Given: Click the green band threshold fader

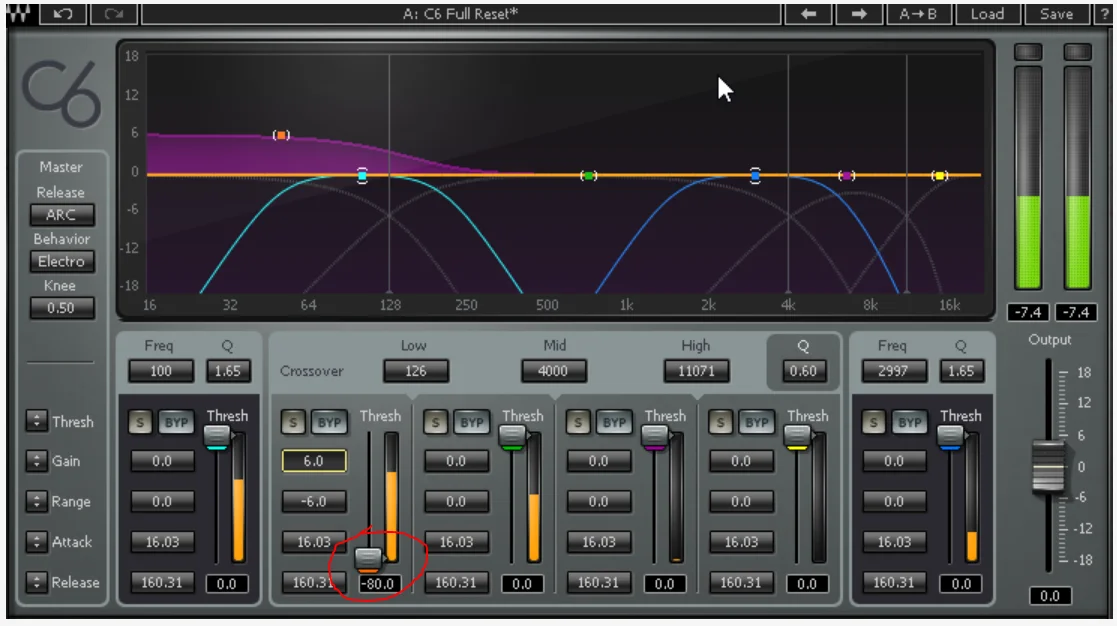Looking at the screenshot, I should point(511,437).
